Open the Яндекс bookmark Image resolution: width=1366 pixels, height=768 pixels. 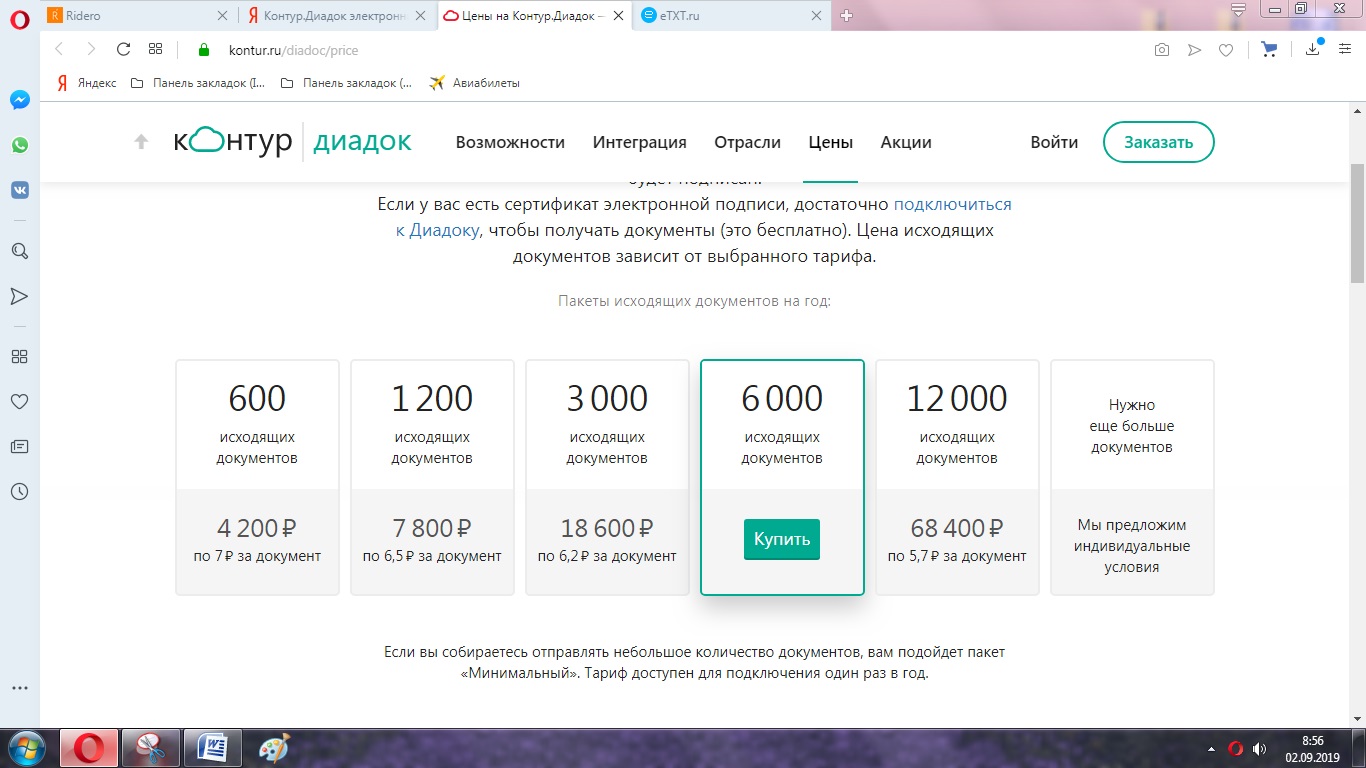click(x=87, y=83)
